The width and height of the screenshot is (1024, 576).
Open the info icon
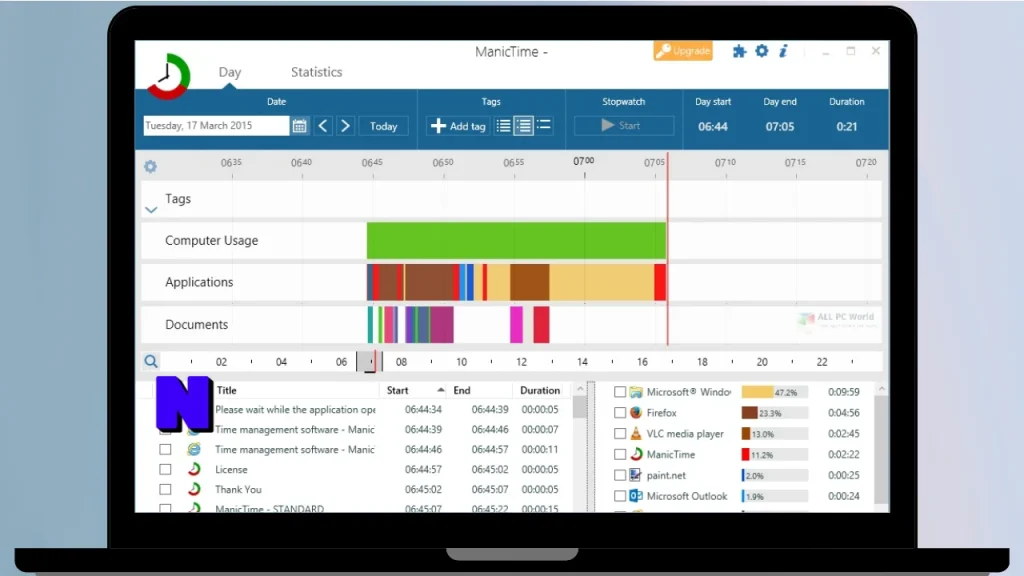coord(783,50)
